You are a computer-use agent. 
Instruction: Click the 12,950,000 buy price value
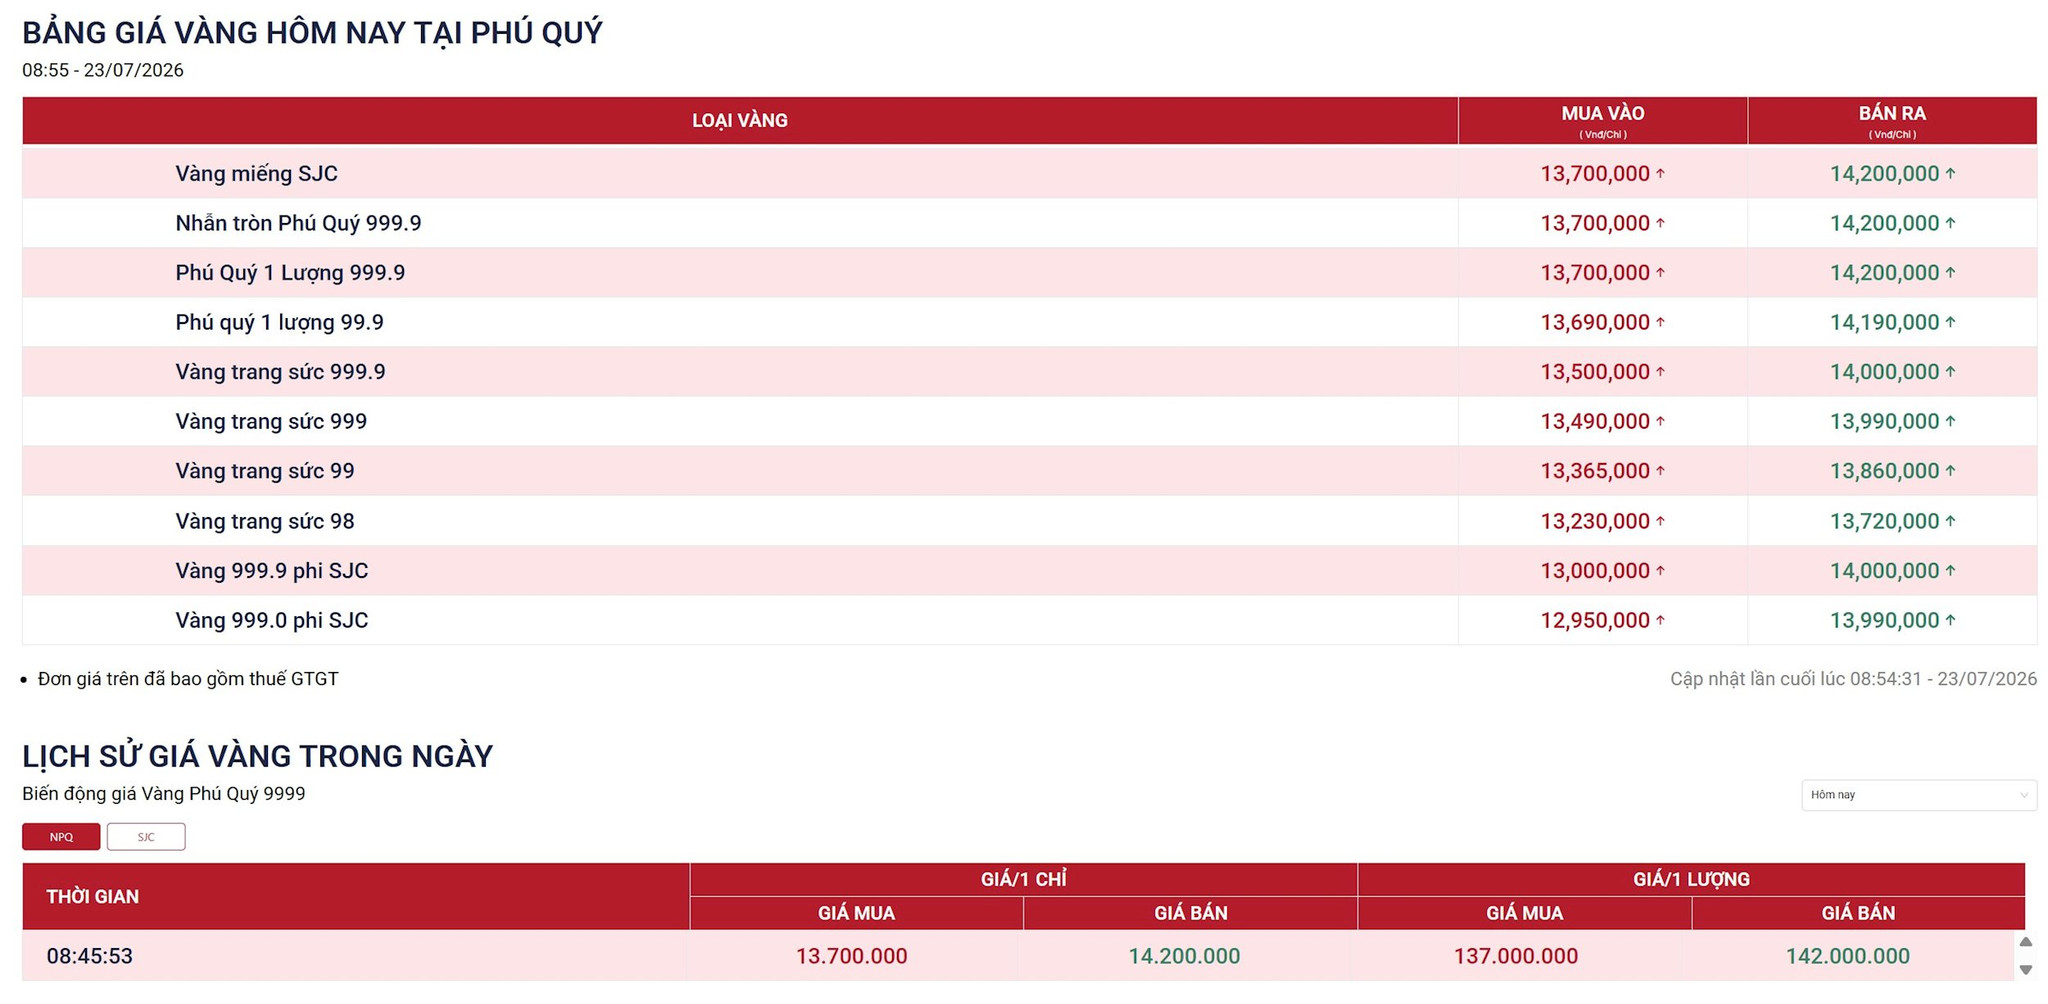[x=1594, y=620]
